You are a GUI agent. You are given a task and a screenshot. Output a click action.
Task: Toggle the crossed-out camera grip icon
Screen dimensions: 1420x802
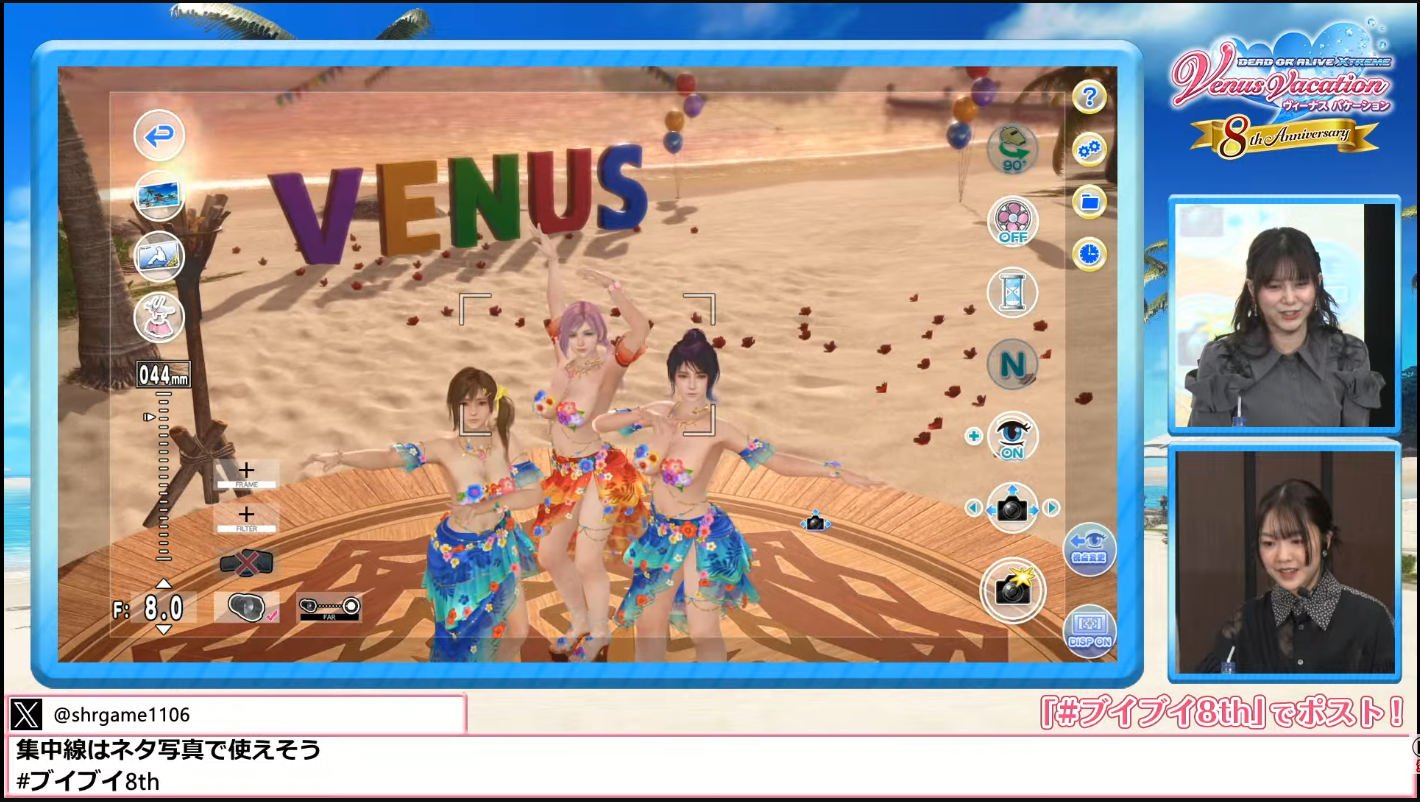click(x=246, y=563)
